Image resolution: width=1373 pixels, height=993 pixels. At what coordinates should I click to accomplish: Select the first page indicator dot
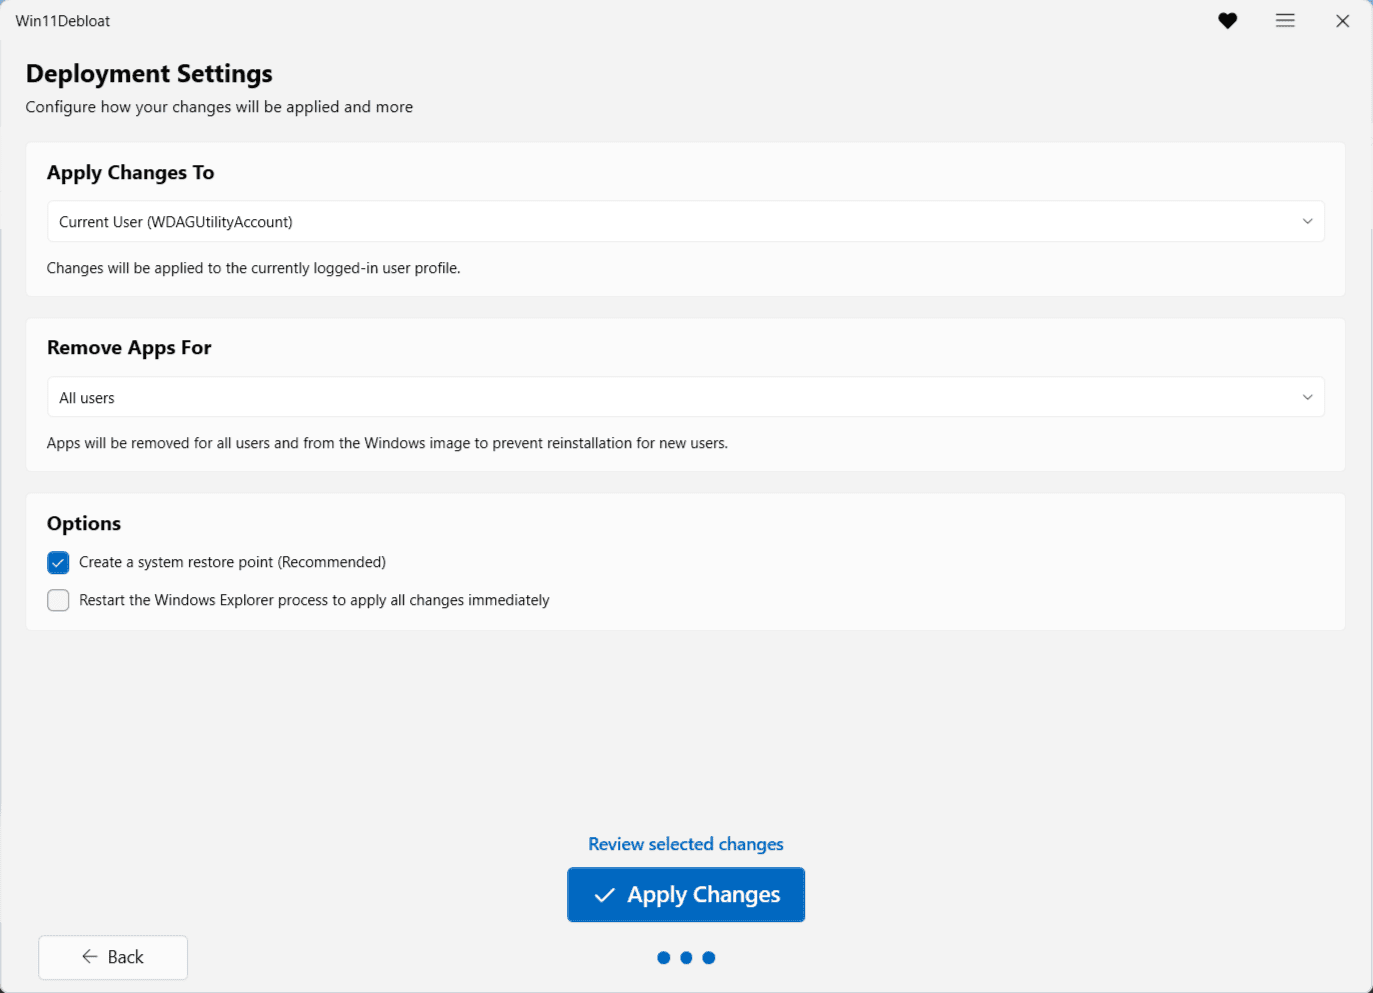663,958
